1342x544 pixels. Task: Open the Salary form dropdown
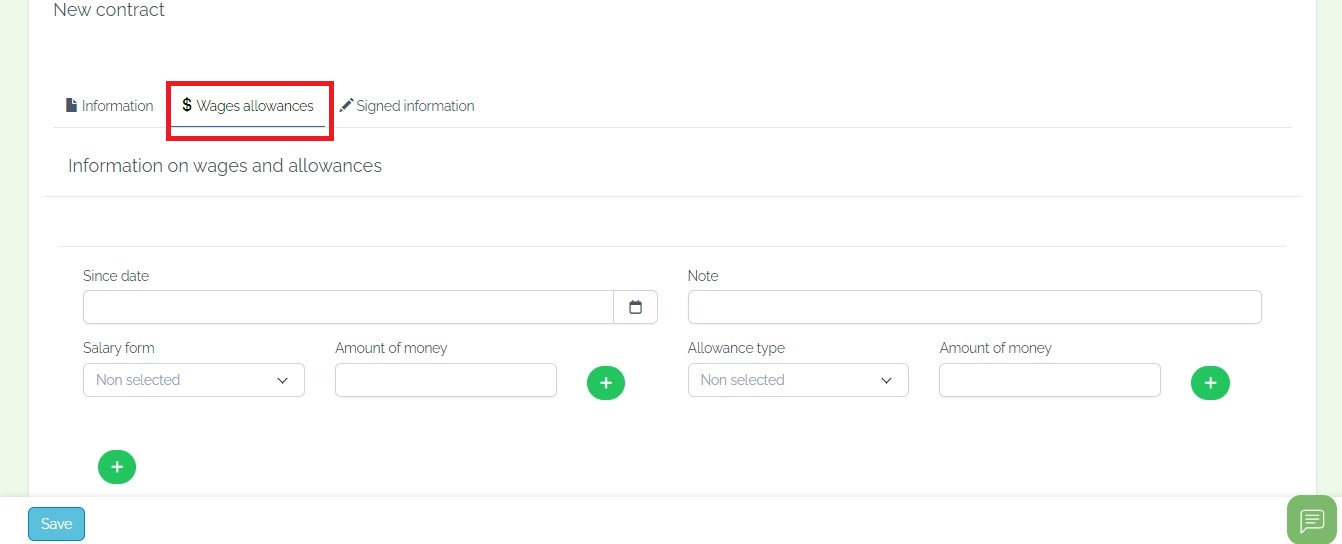click(x=194, y=380)
